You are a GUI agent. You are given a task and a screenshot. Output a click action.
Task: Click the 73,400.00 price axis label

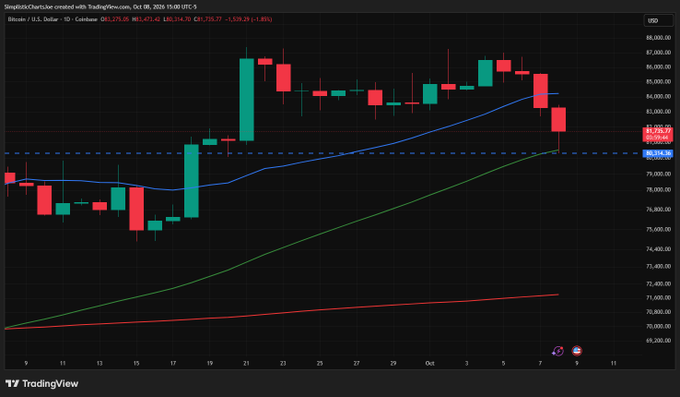[658, 266]
